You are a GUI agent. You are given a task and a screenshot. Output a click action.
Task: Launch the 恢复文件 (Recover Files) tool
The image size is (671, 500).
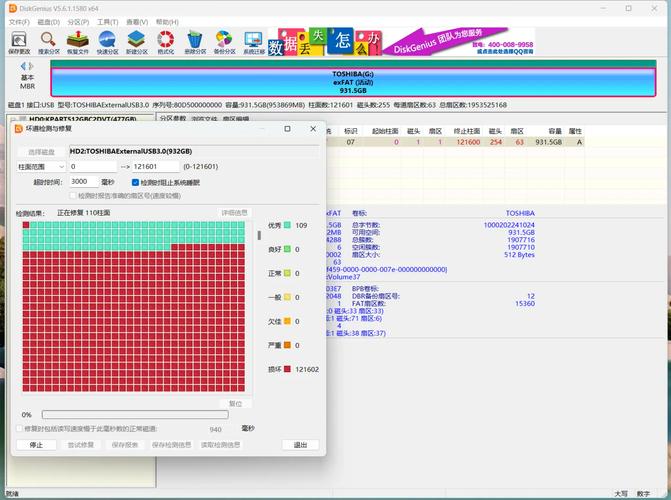pyautogui.click(x=77, y=42)
